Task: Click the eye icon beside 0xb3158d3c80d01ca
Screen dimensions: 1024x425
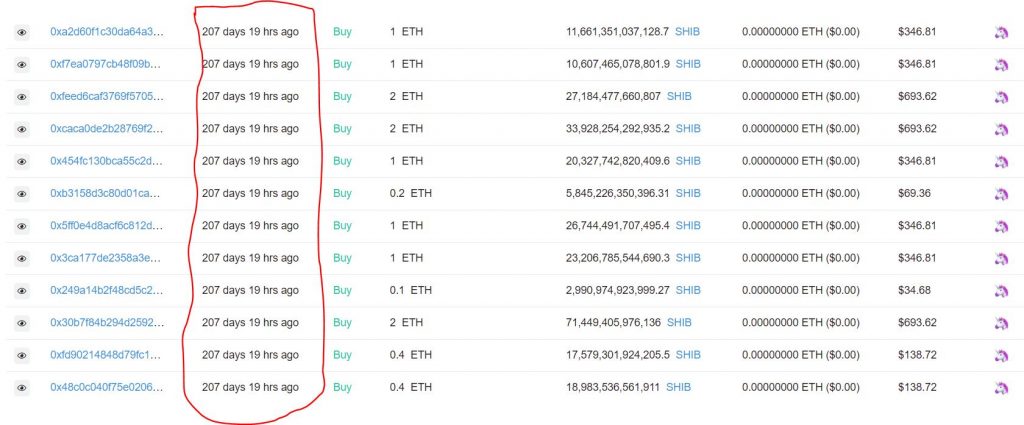Action: 22,194
